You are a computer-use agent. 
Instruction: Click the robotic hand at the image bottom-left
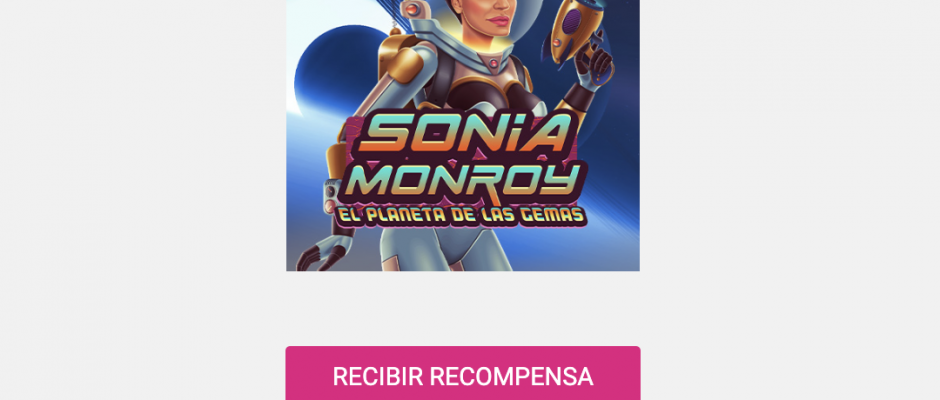pos(323,252)
